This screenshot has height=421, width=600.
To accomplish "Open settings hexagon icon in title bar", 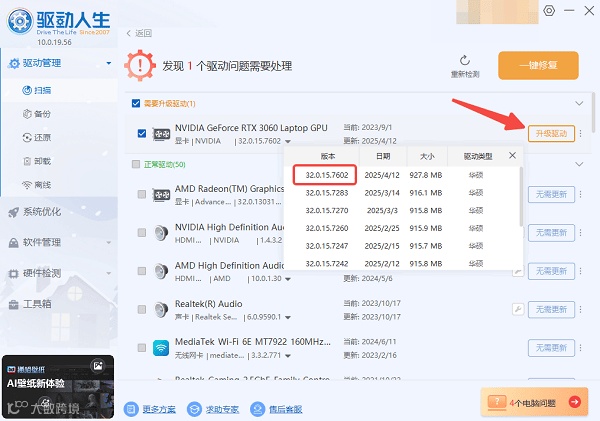I will coord(549,10).
